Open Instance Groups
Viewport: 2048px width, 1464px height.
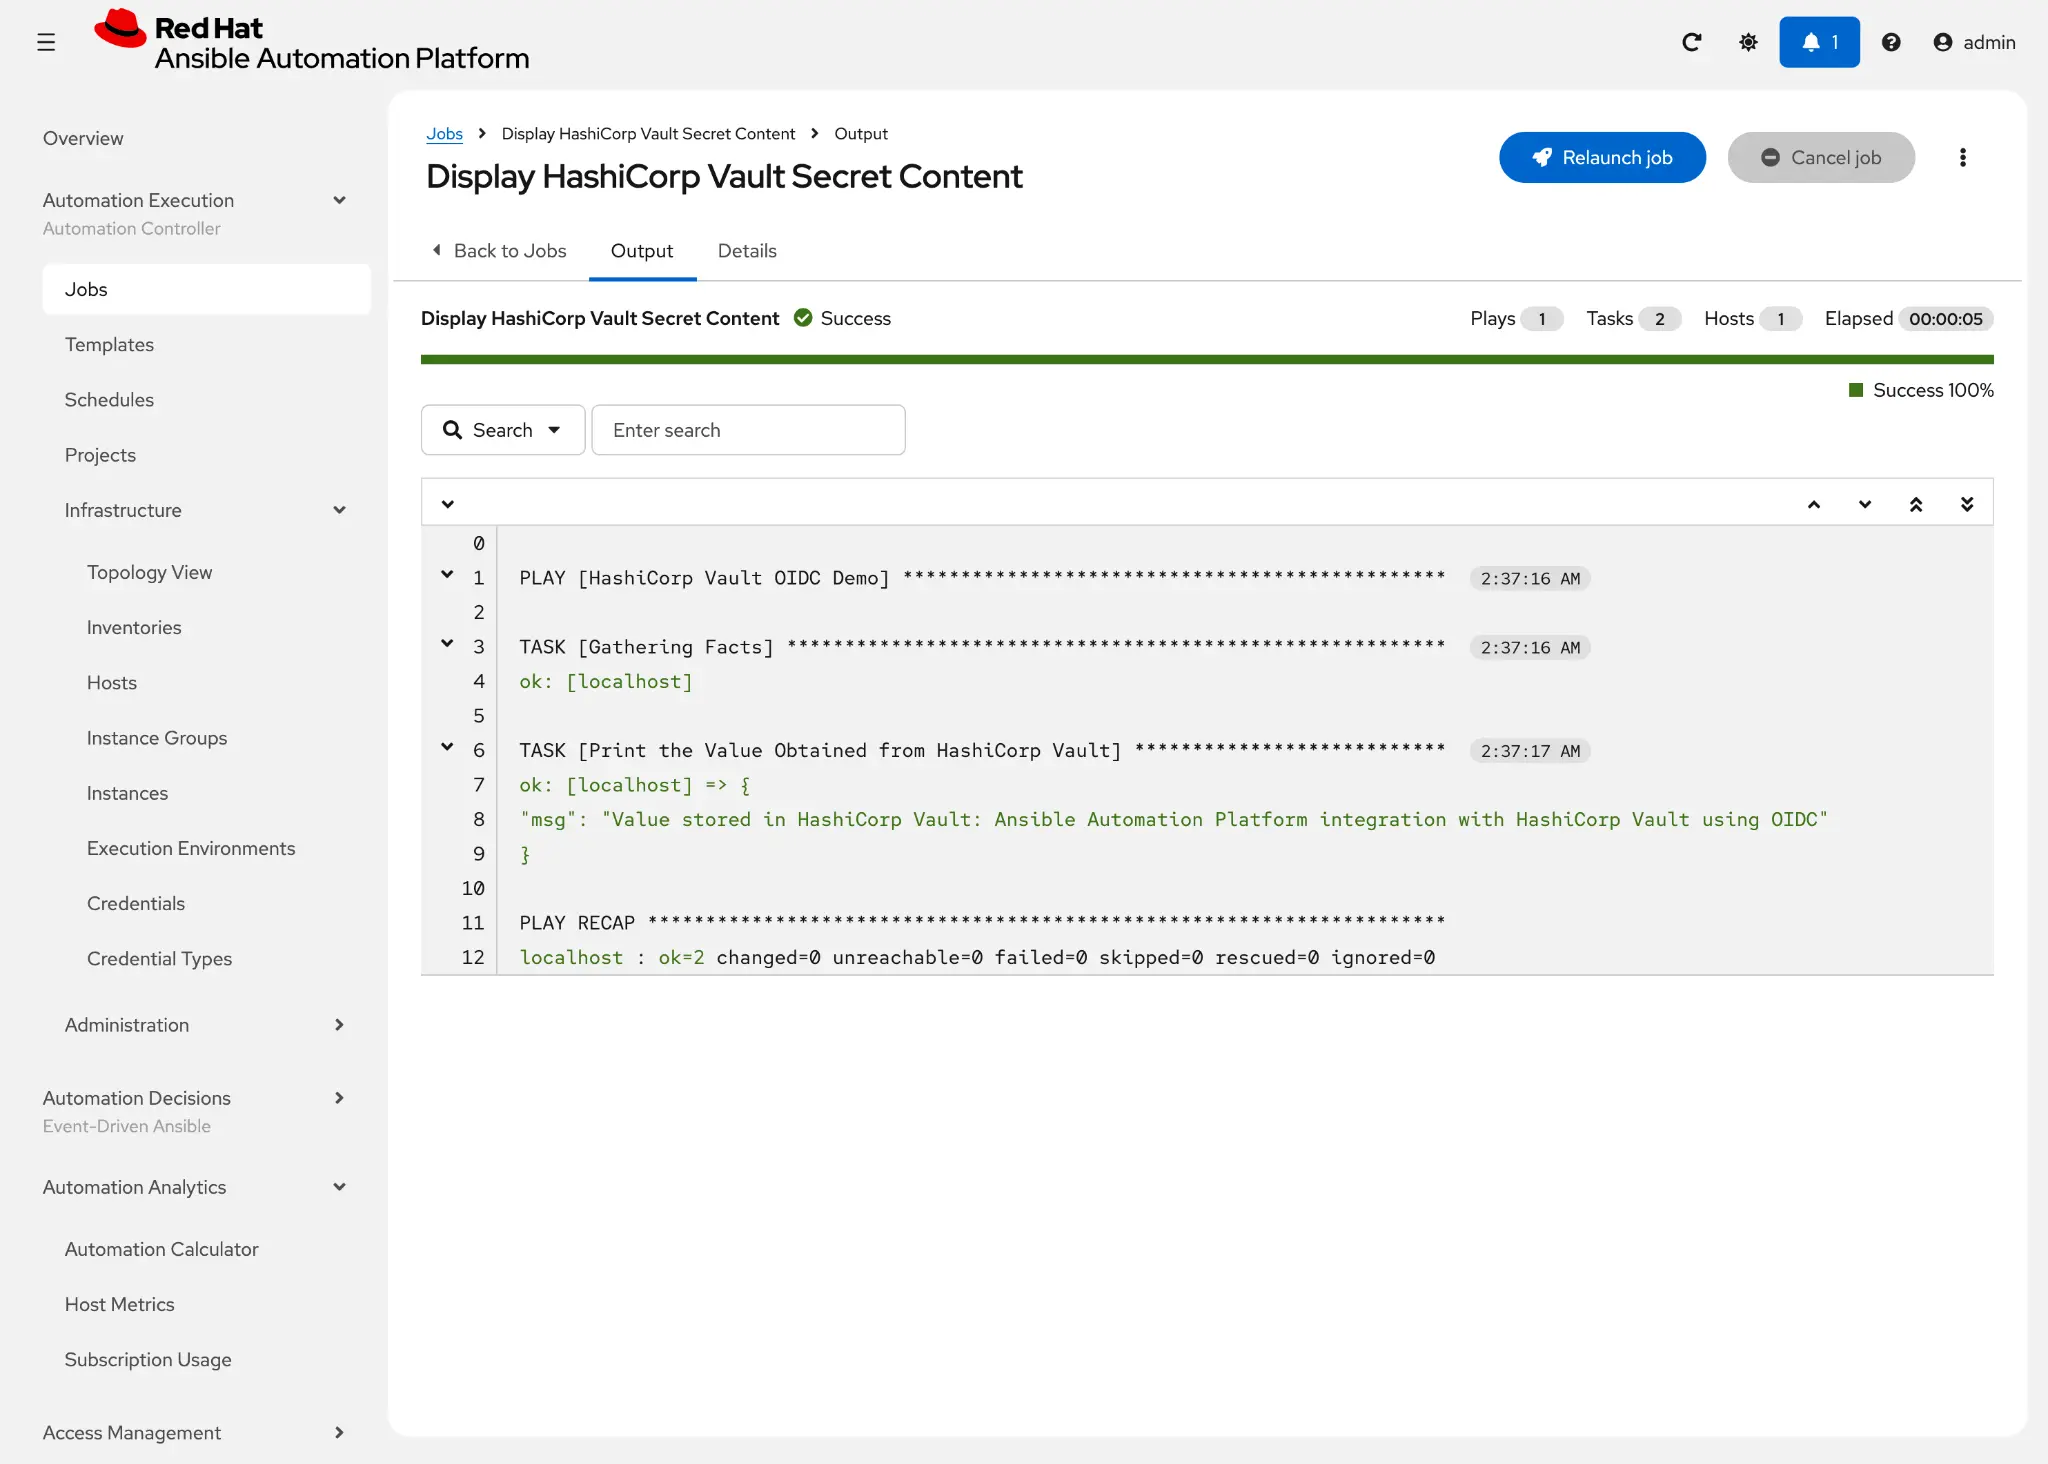point(157,738)
